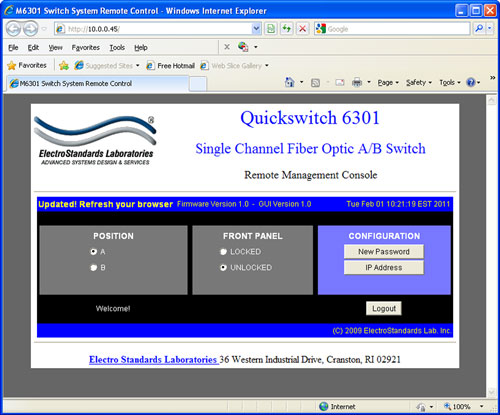Click the 'Tue Feb 01 10:21:19 EST 2011' timestamp
The width and height of the screenshot is (500, 415).
(398, 204)
